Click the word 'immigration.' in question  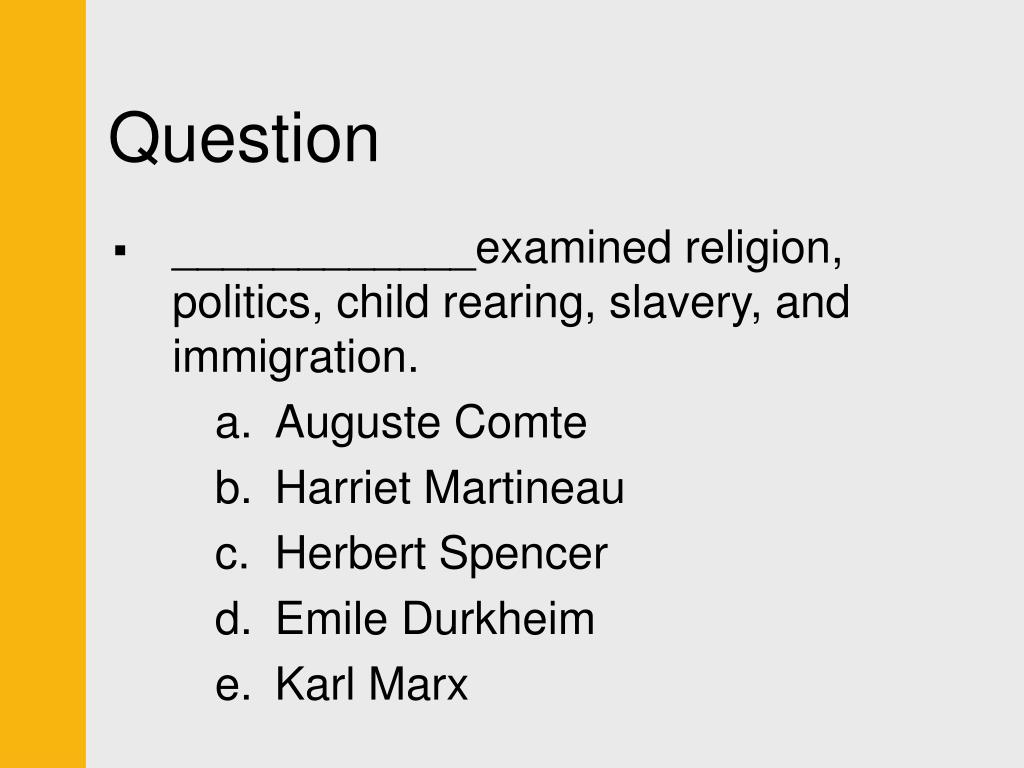pyautogui.click(x=295, y=359)
